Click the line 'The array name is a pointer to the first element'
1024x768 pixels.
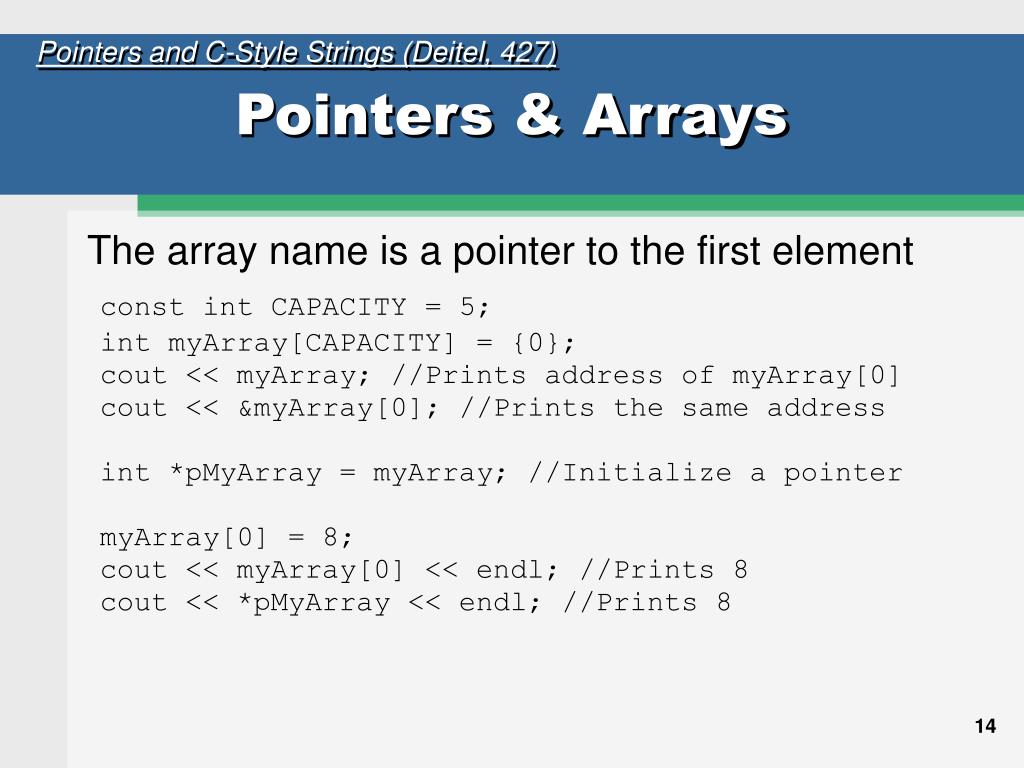pos(500,251)
